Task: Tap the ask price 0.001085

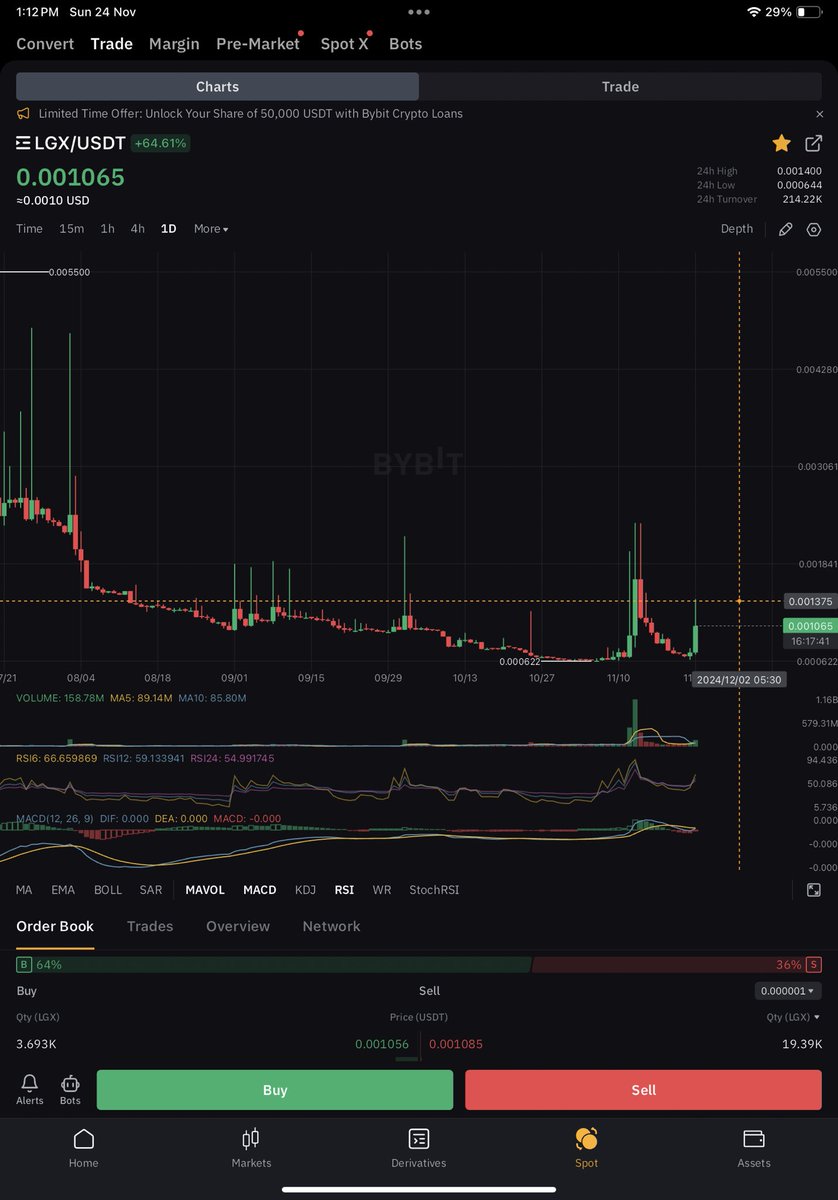Action: click(456, 1044)
